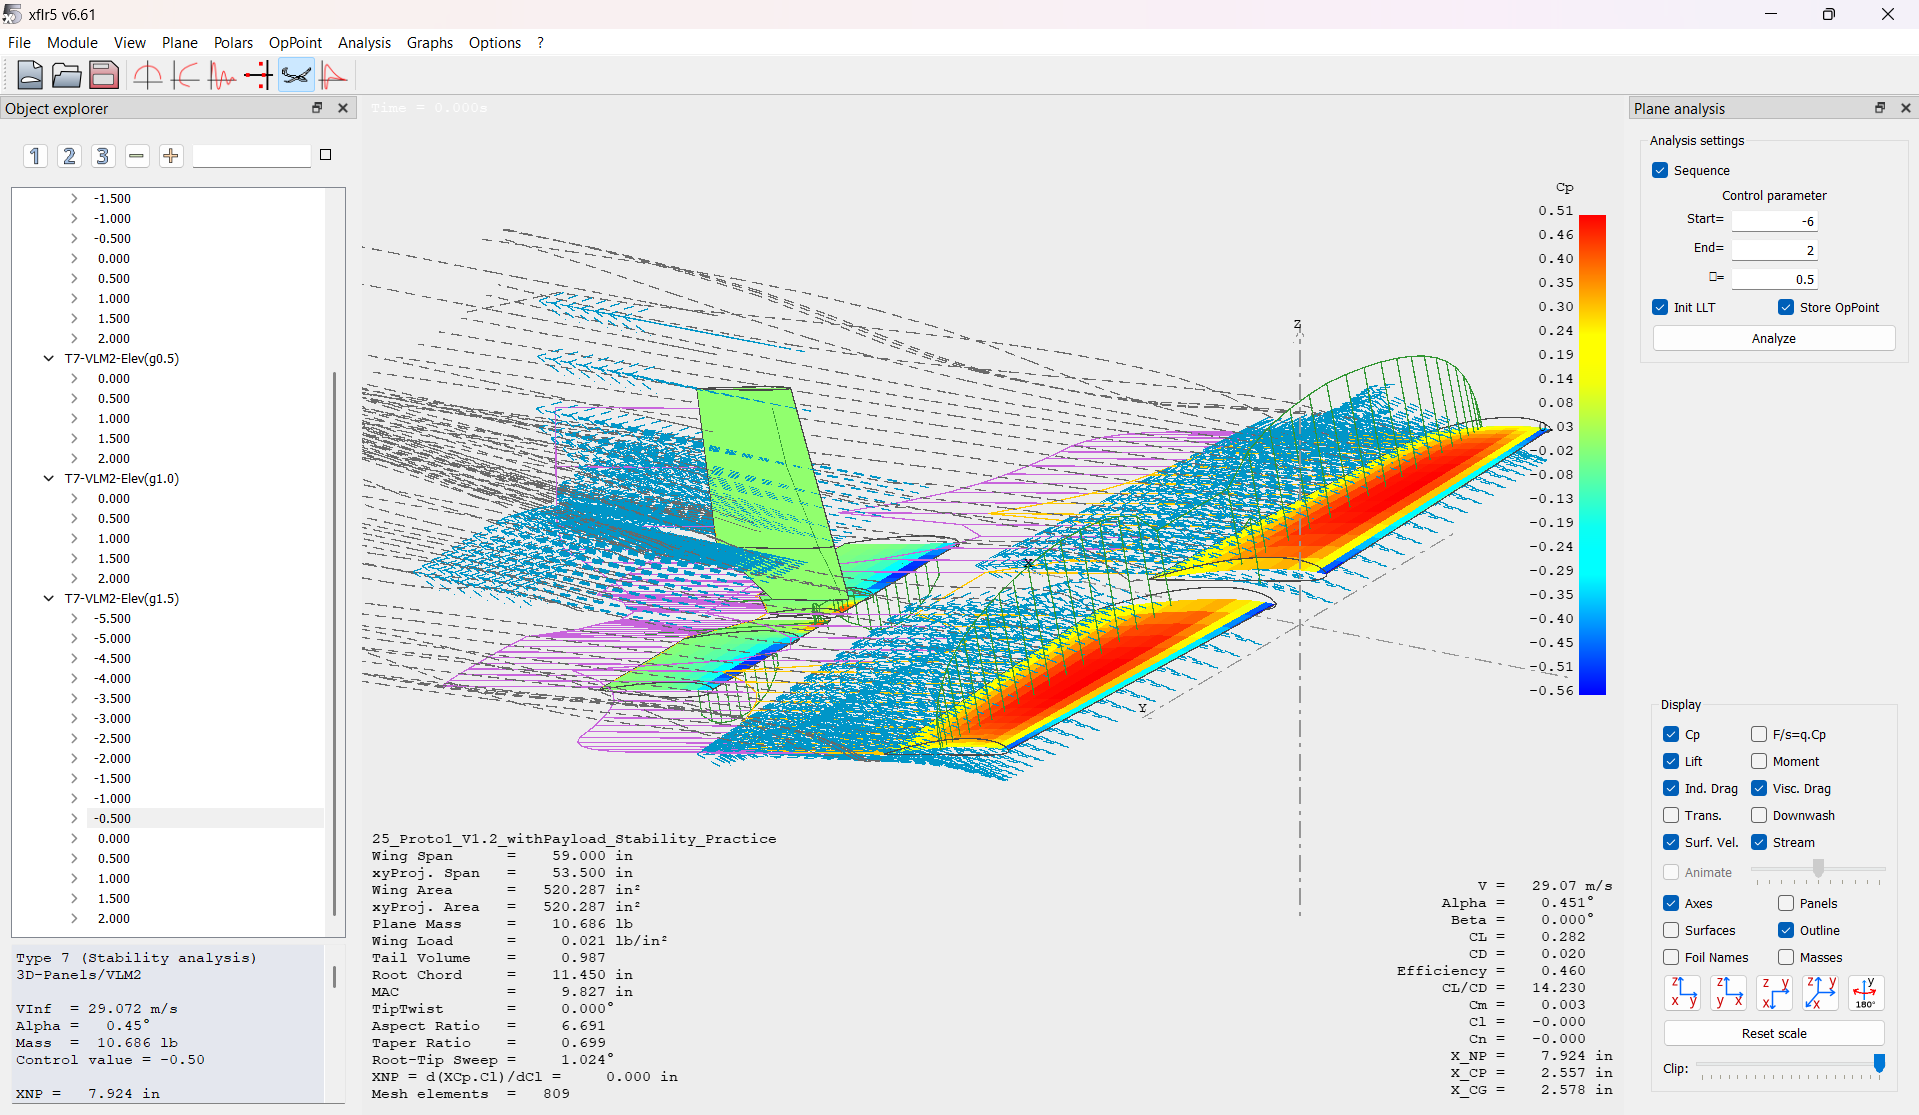Viewport: 1919px width, 1115px height.
Task: Collapse the T7-VLM2-Elev(g1.5) polar node
Action: tap(48, 598)
